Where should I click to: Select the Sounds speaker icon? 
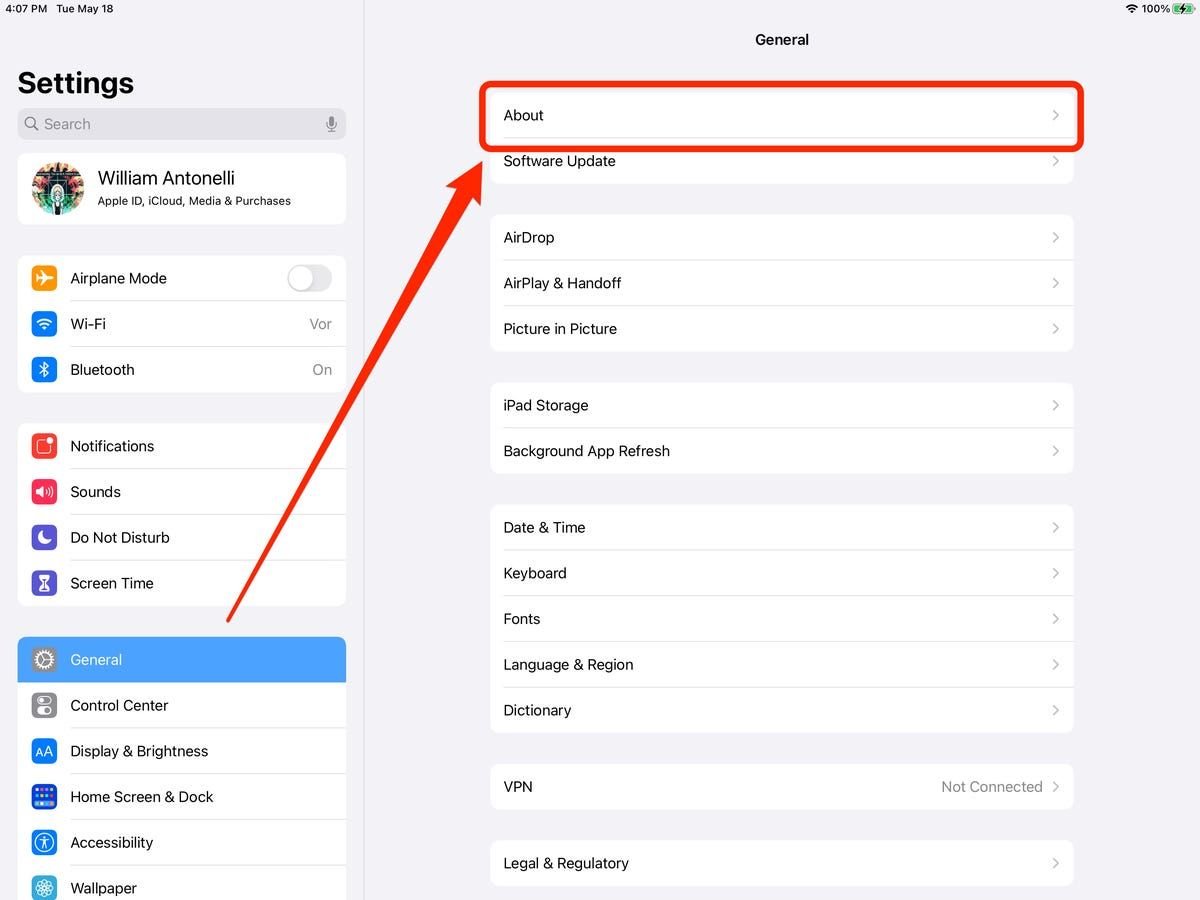pyautogui.click(x=44, y=491)
